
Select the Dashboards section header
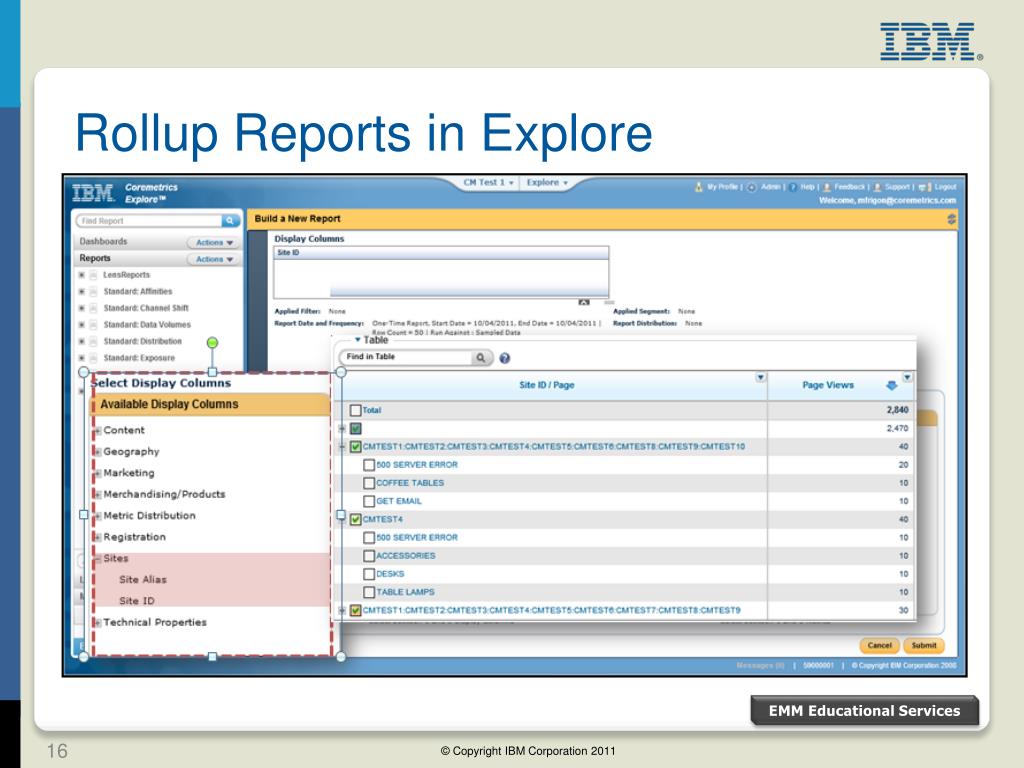tap(103, 242)
